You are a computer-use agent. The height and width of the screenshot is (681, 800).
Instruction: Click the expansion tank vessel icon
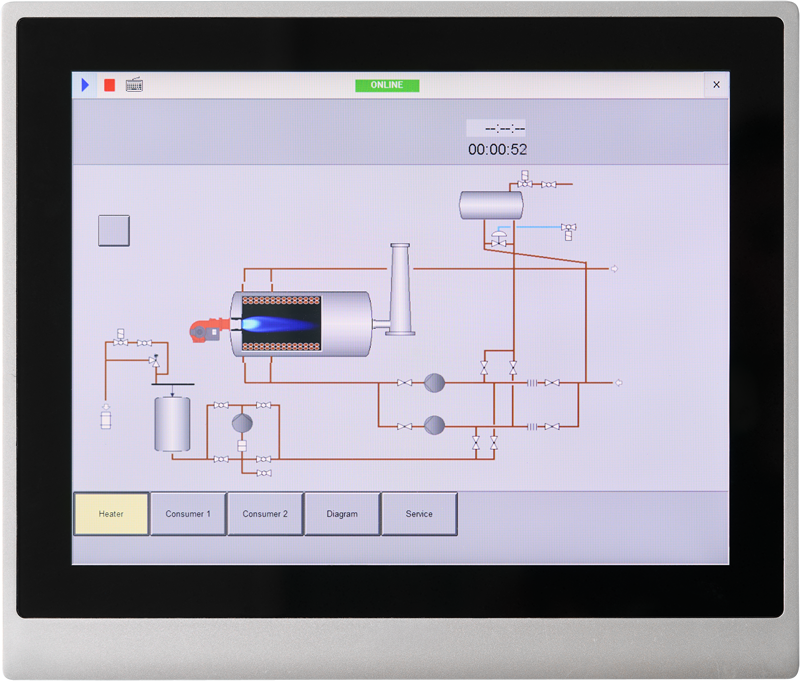tap(490, 205)
